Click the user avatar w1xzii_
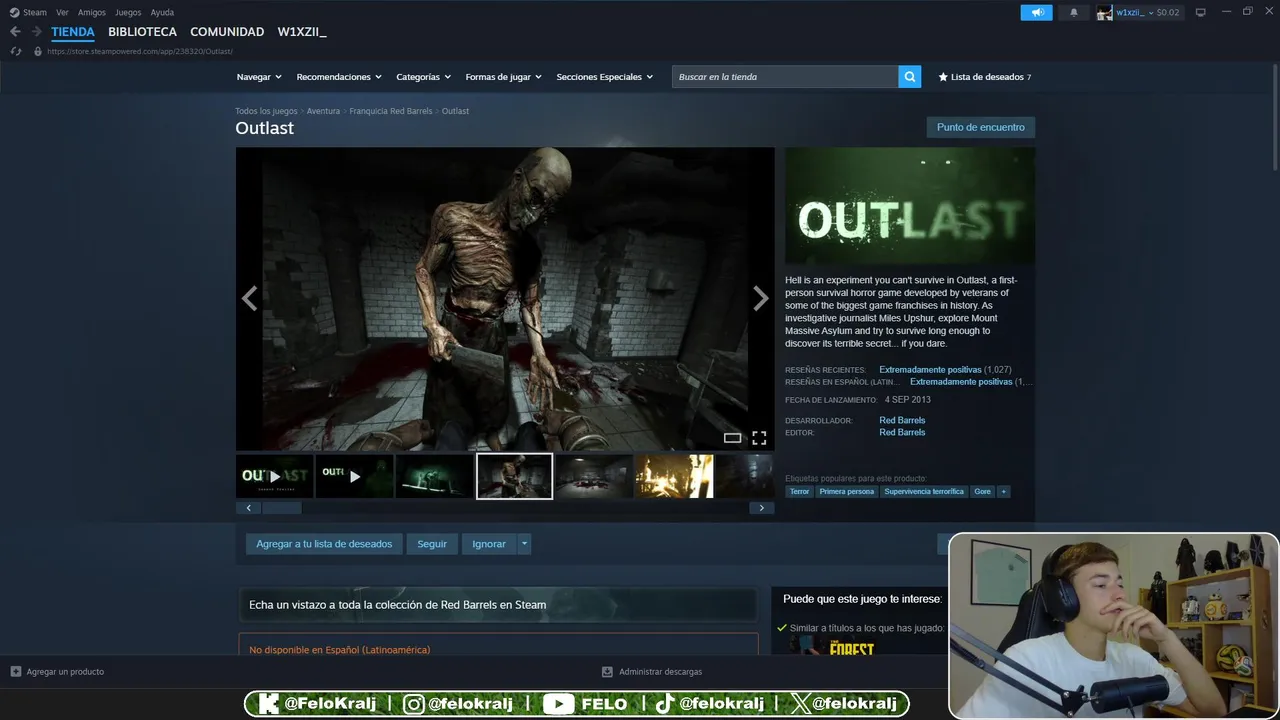This screenshot has width=1280, height=720. point(1104,12)
